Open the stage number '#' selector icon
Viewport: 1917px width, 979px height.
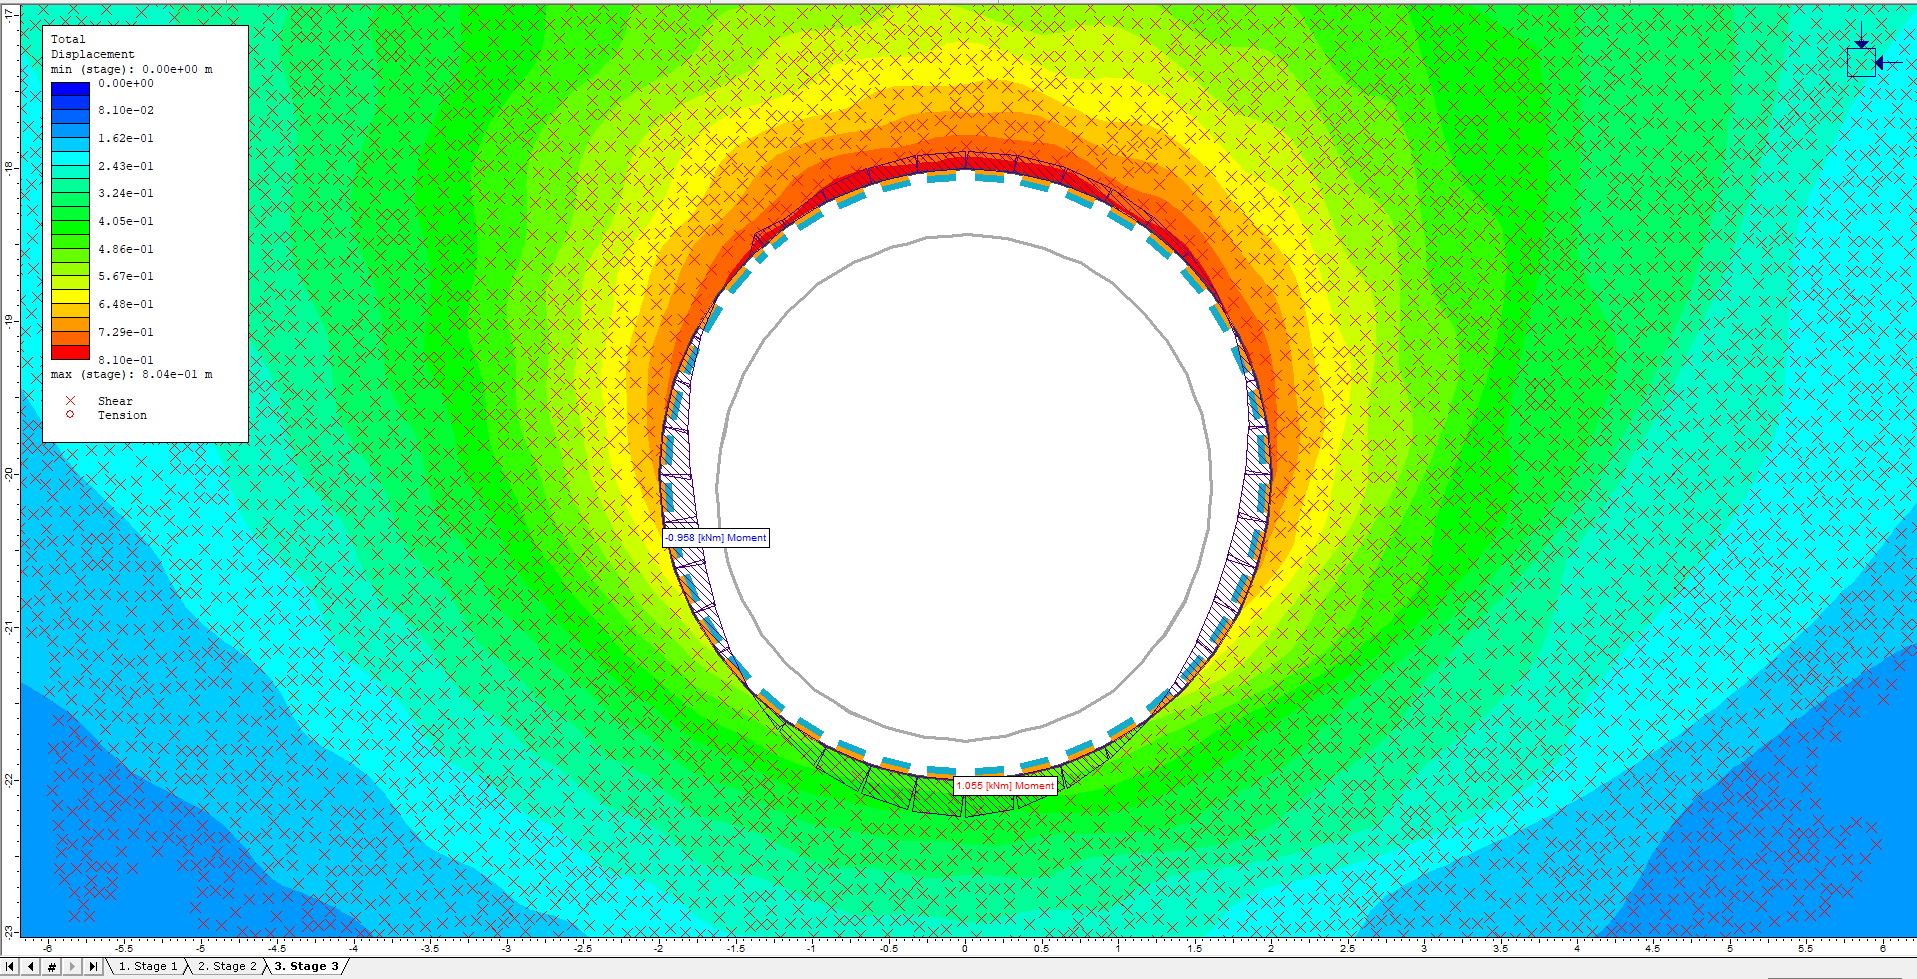(x=51, y=966)
